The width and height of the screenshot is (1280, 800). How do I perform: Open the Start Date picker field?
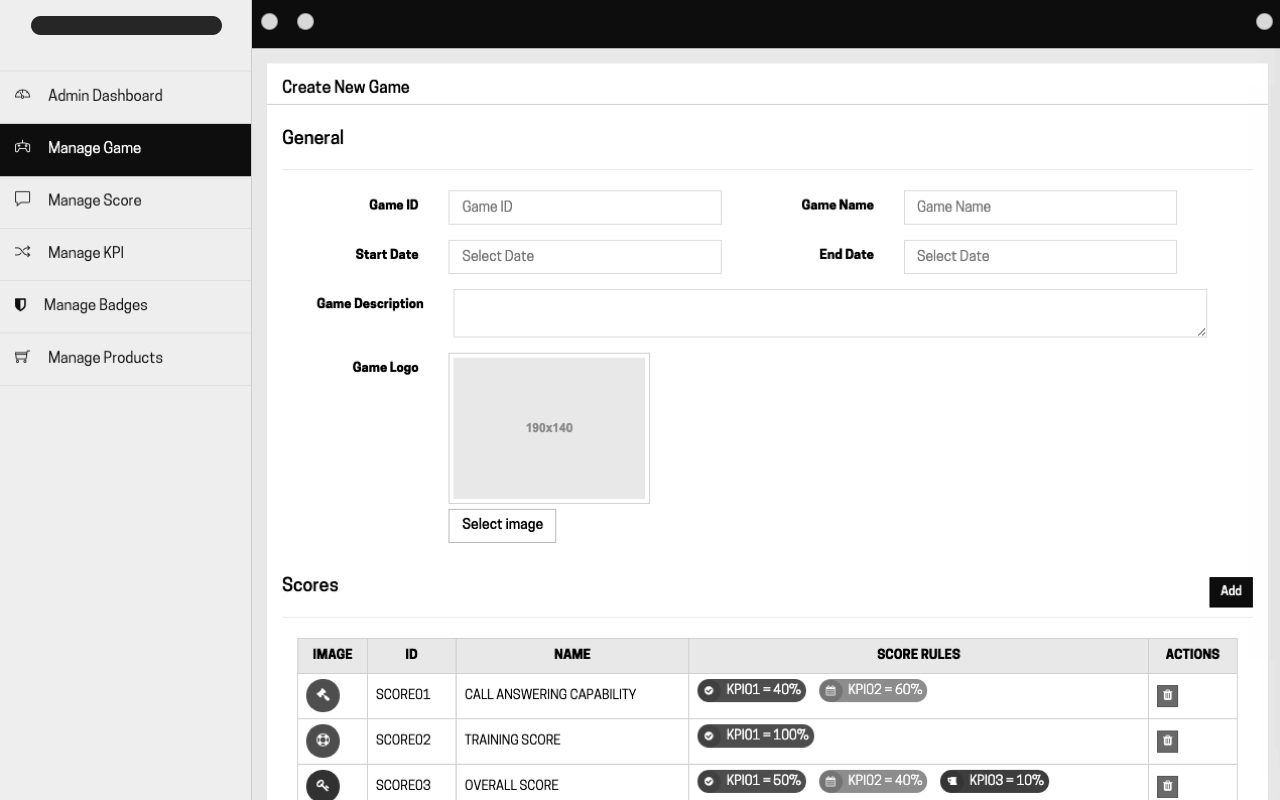584,256
